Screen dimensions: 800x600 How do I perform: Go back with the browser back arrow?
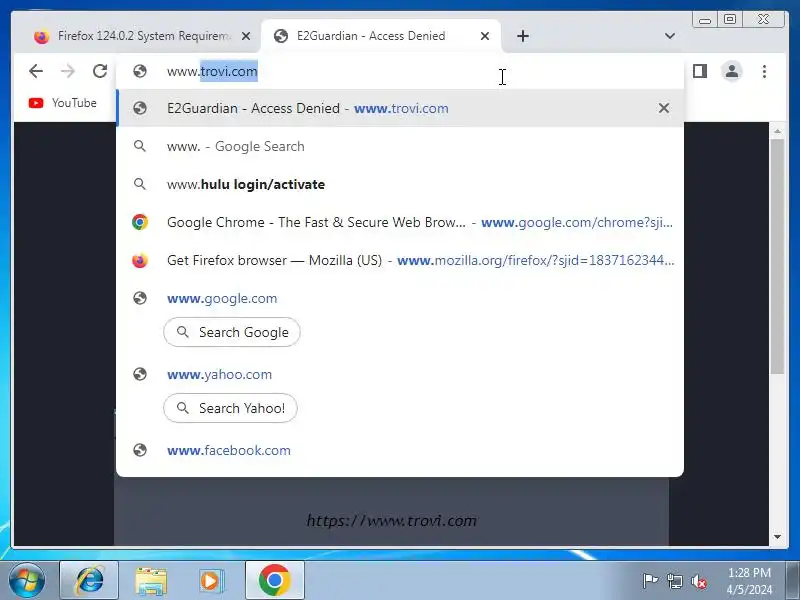coord(36,71)
